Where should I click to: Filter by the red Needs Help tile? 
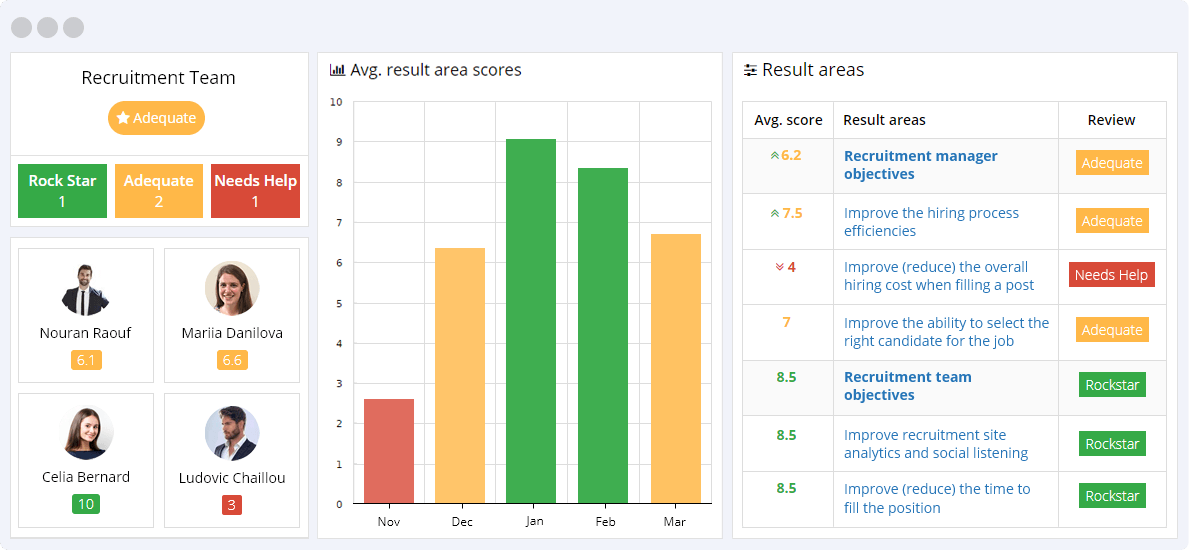(x=256, y=191)
